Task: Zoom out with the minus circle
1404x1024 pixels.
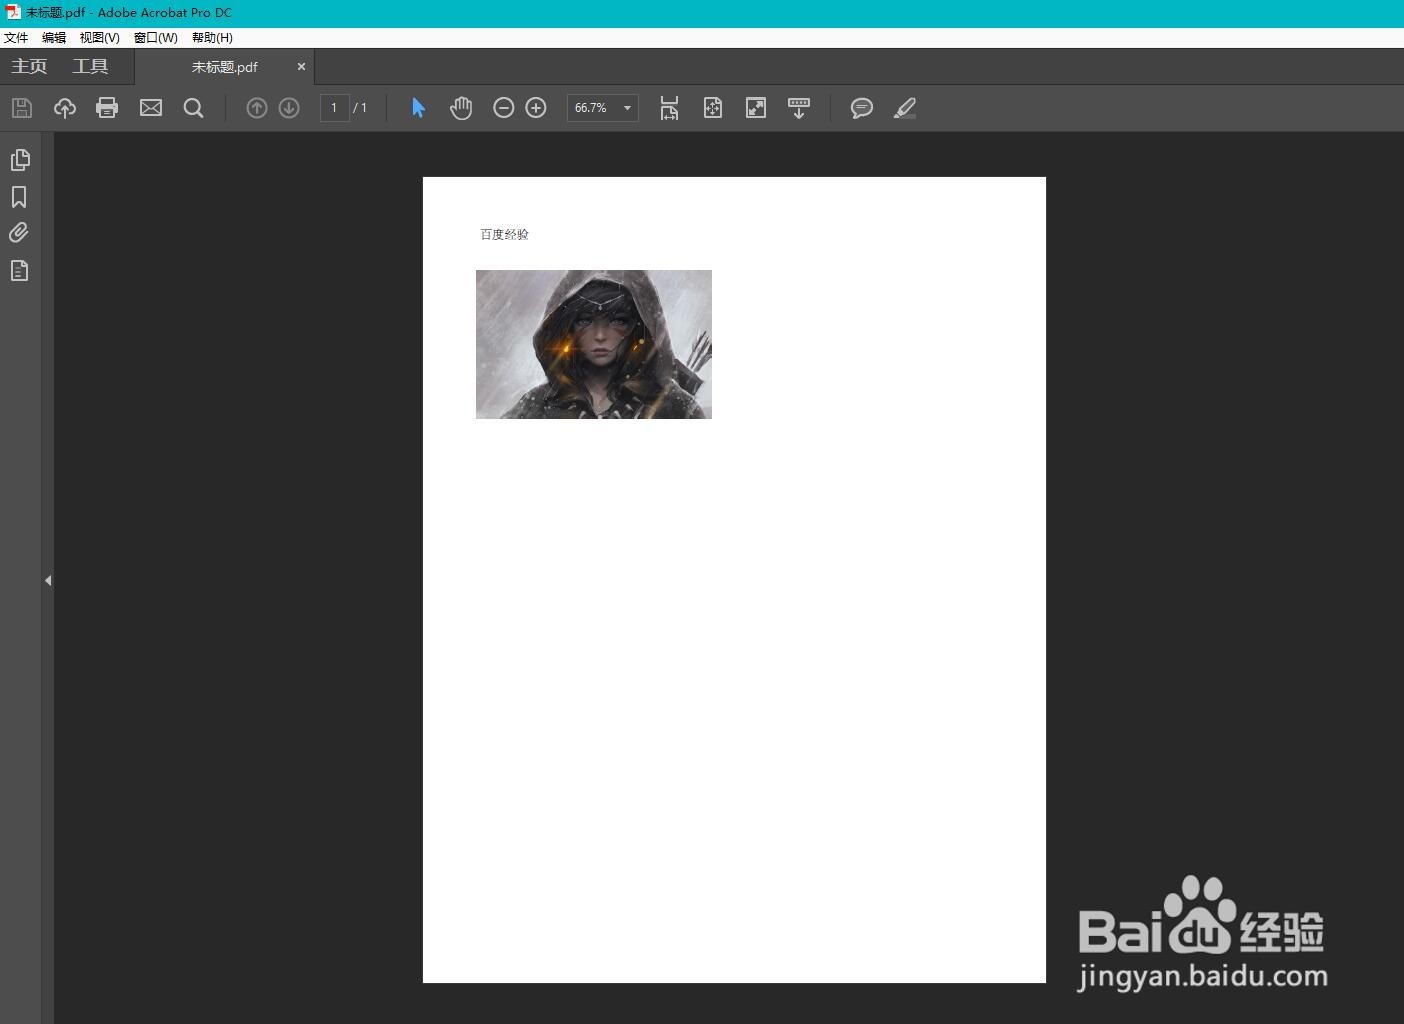Action: pos(504,108)
